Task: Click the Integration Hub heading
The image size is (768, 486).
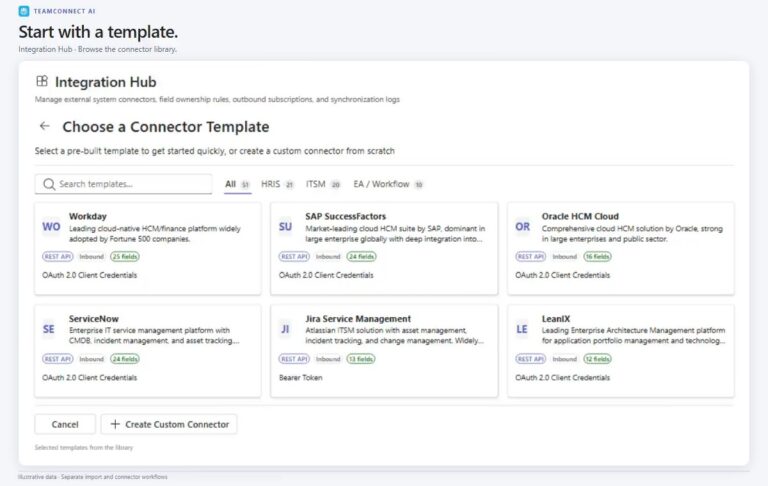Action: pyautogui.click(x=105, y=82)
